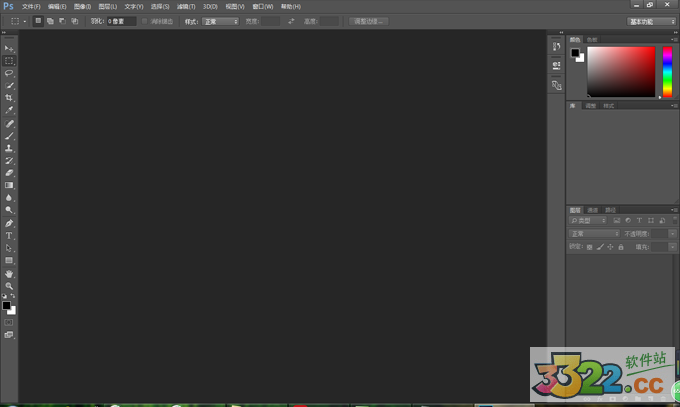Toggle lock all padlock icon

pyautogui.click(x=621, y=247)
